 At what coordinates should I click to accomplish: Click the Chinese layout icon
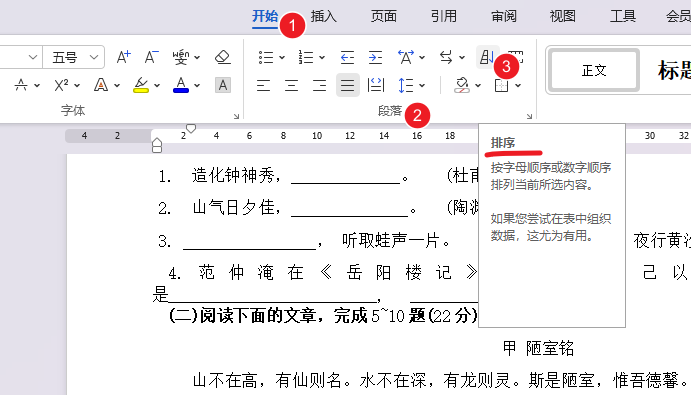[405, 57]
